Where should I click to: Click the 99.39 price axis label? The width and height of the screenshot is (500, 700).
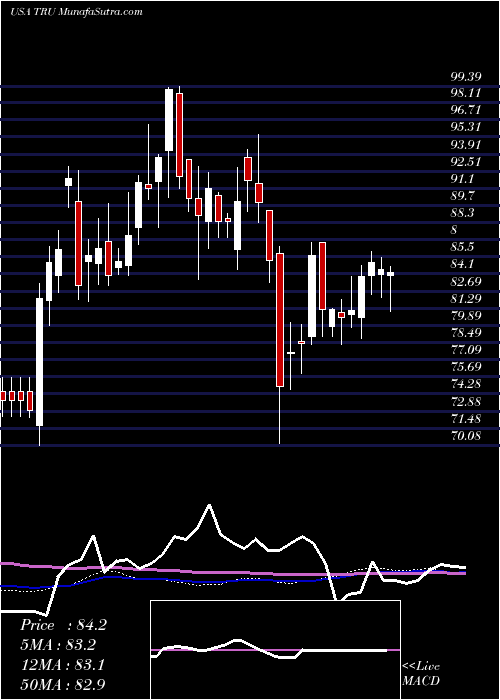(x=466, y=77)
